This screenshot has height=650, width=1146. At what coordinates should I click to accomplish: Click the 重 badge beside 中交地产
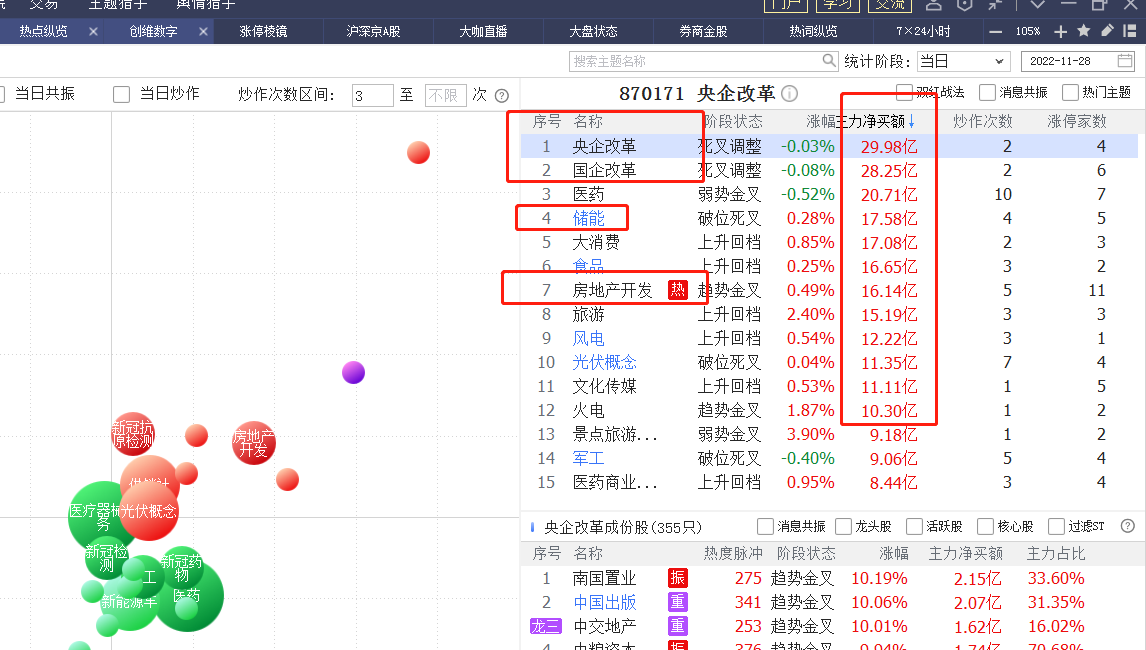coord(678,626)
